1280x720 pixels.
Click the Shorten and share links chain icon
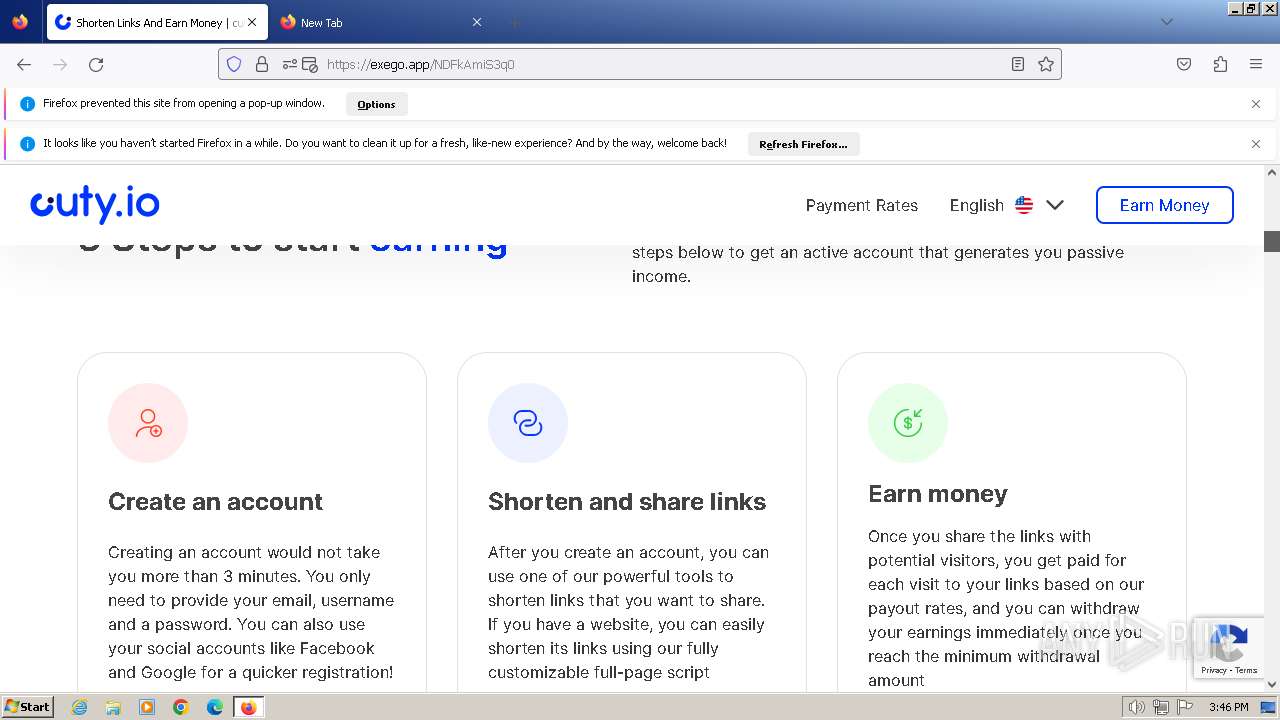[528, 423]
